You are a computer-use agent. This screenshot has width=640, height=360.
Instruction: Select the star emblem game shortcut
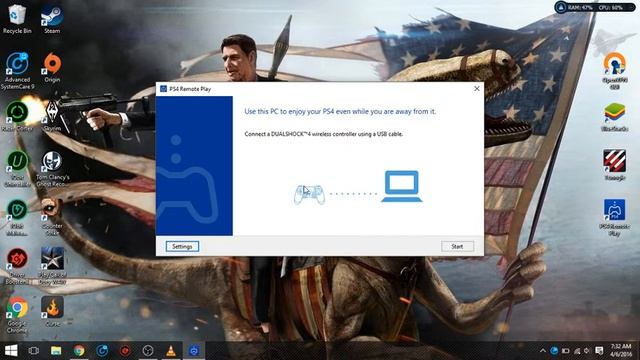point(52,265)
